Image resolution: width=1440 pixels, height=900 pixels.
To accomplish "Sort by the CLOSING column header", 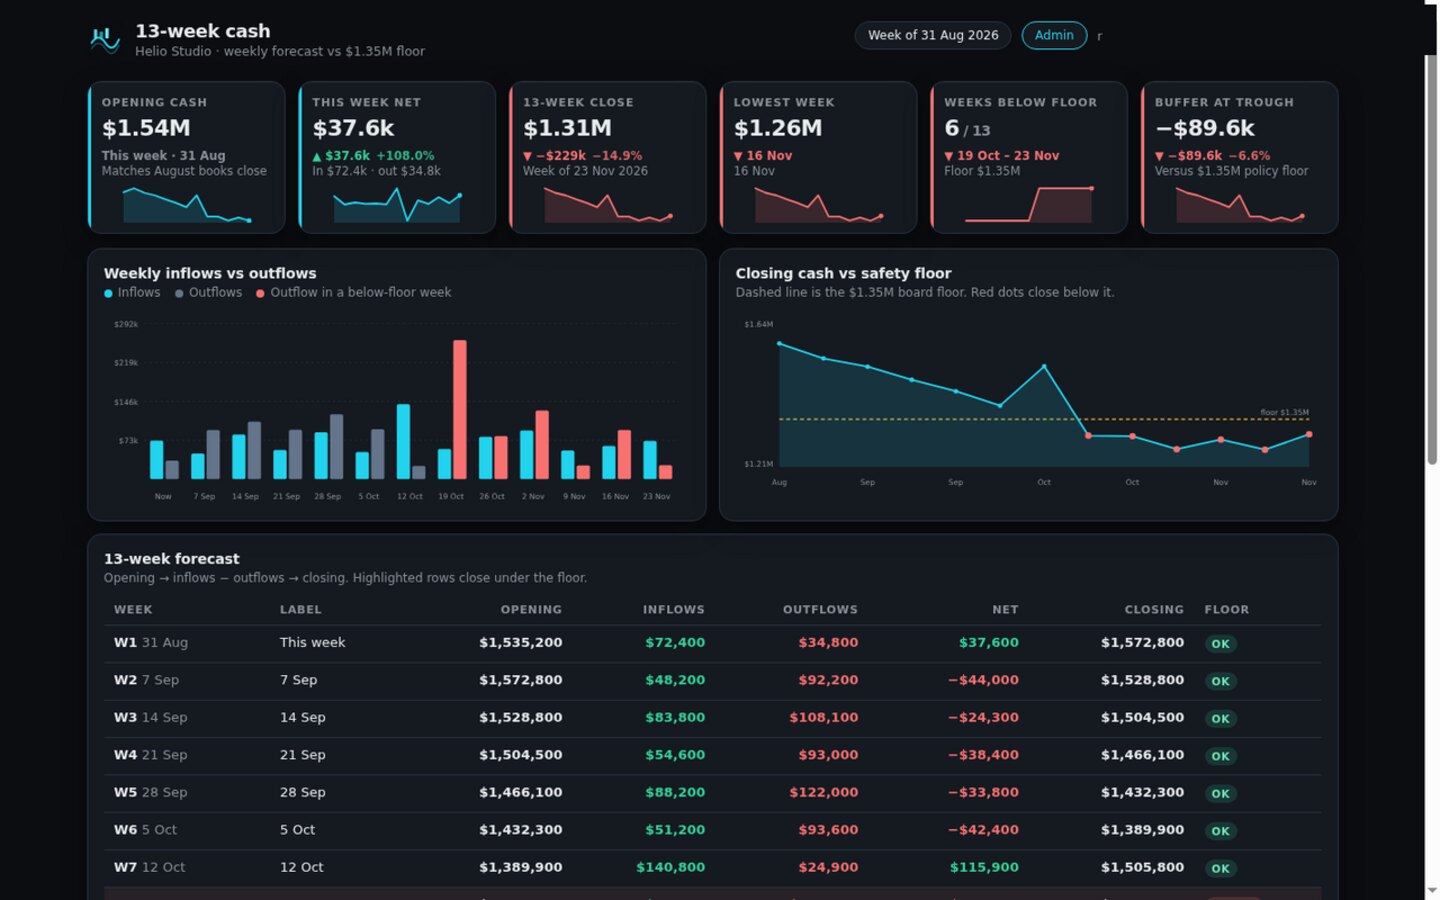I will (x=1154, y=609).
